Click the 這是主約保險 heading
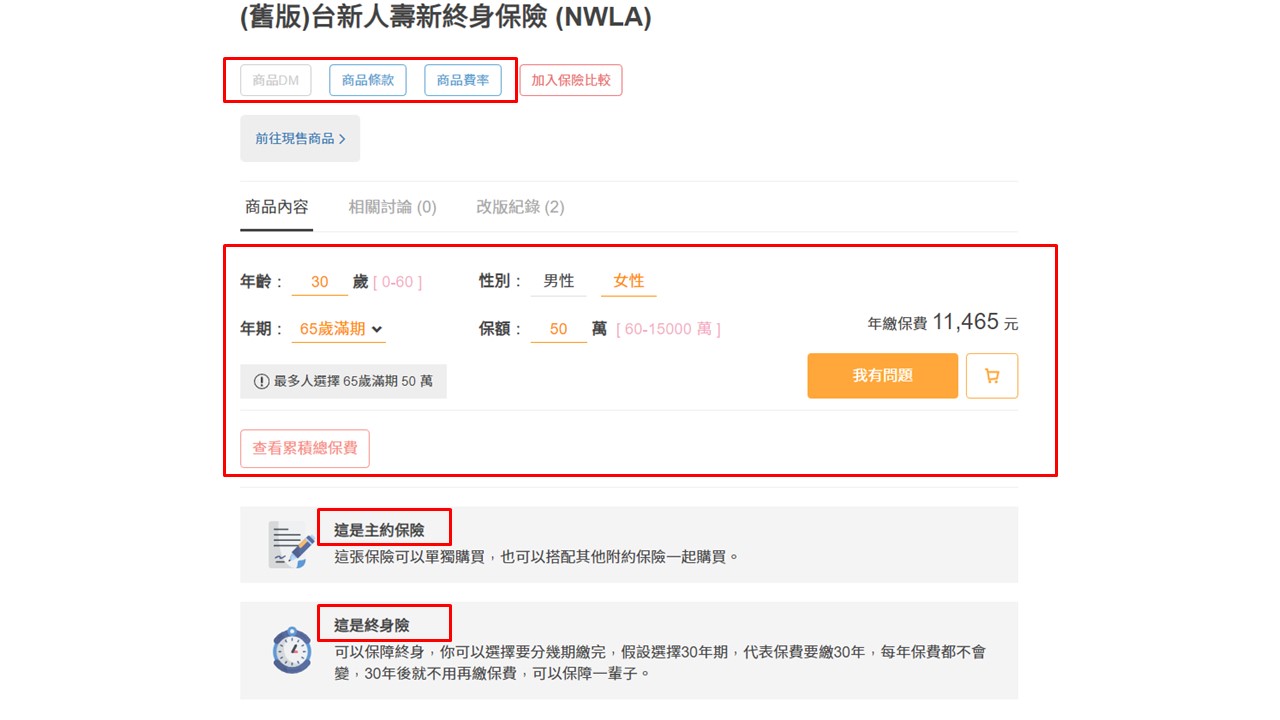Image resolution: width=1280 pixels, height=720 pixels. [379, 530]
